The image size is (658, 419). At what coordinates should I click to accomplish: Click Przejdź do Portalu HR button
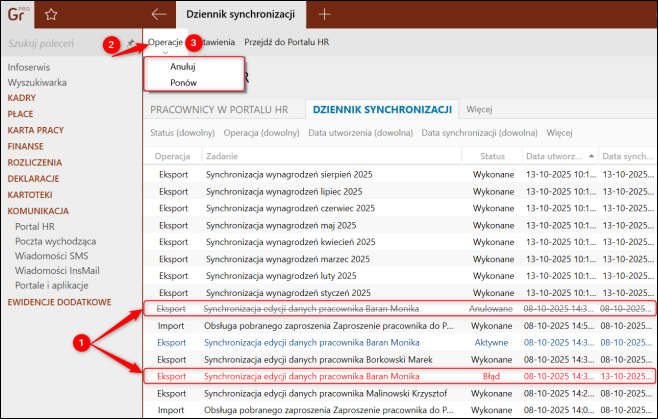[288, 43]
